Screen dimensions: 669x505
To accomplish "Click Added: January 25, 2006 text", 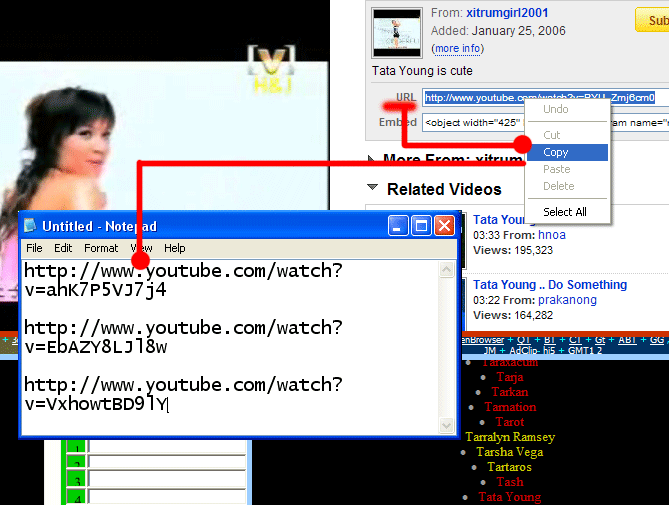I will tap(498, 31).
